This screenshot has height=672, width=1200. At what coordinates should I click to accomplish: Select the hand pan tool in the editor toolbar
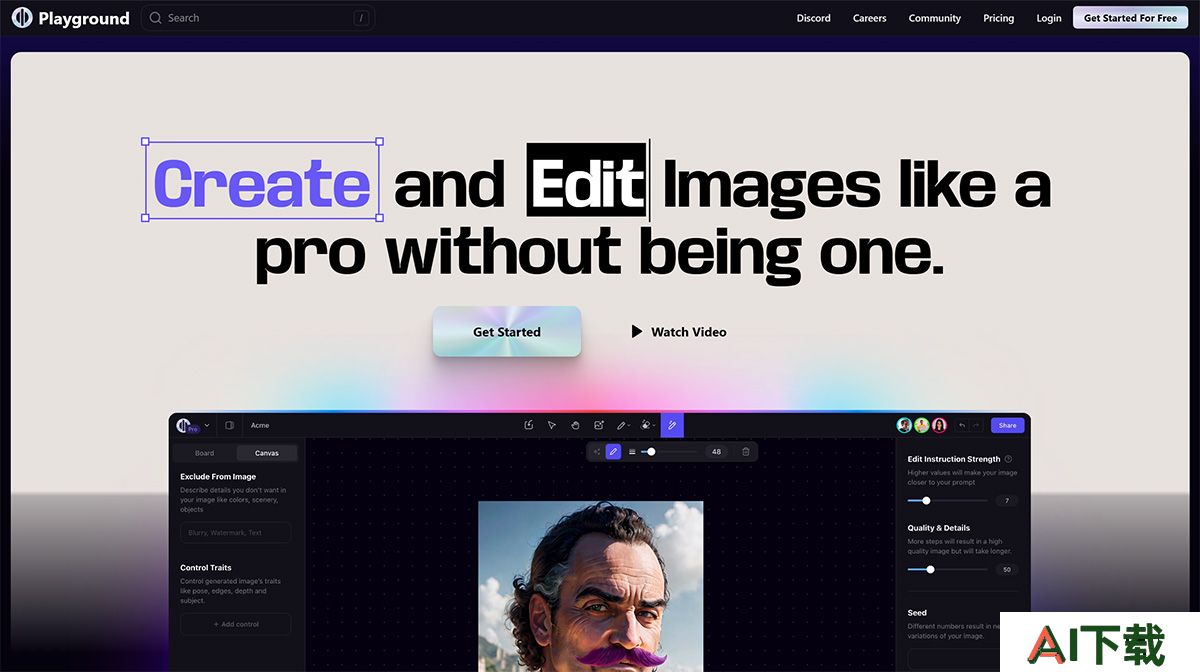pos(575,425)
